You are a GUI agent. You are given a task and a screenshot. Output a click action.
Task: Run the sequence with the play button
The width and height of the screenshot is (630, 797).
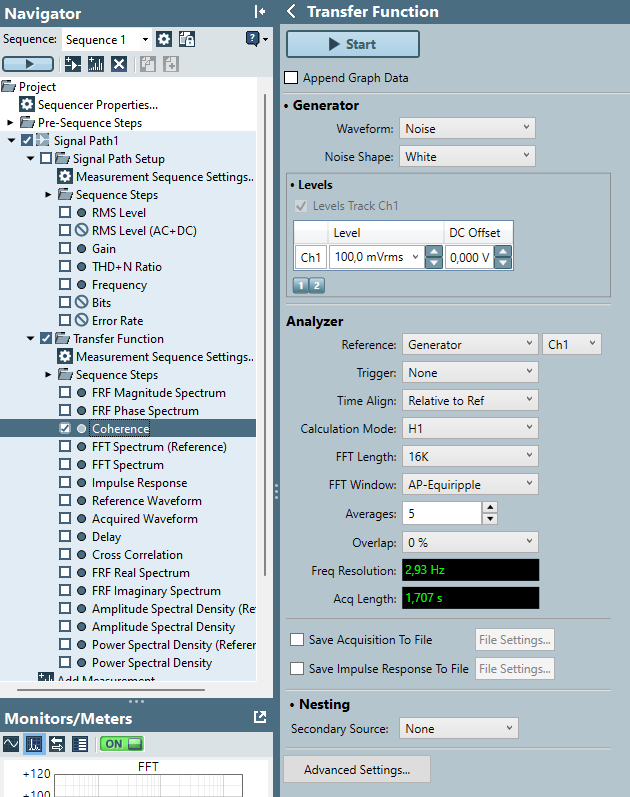pos(28,64)
